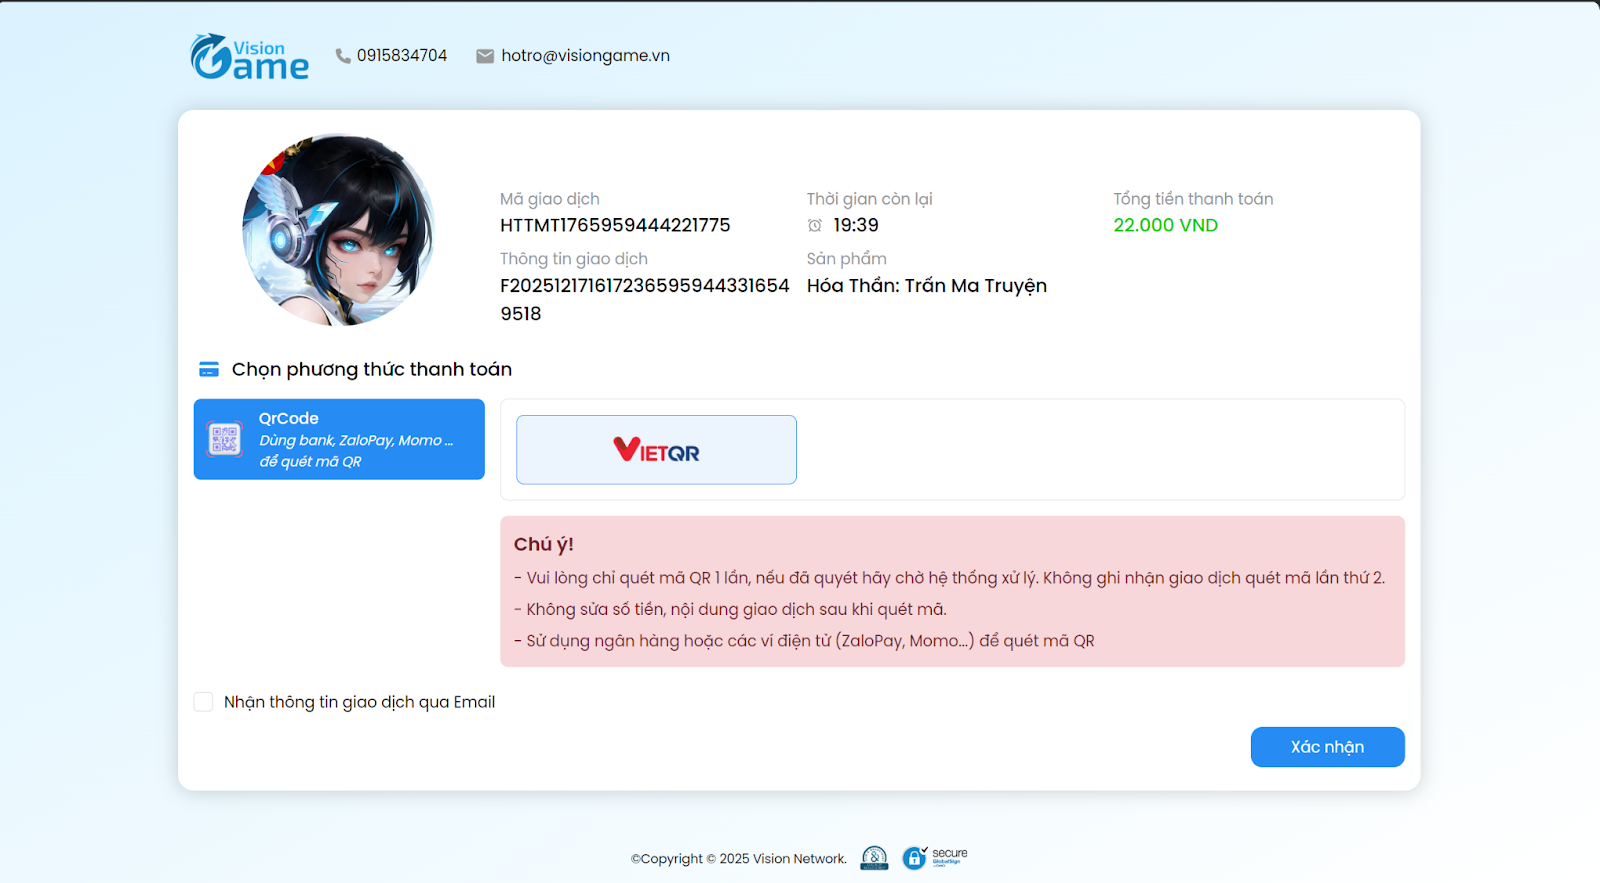
Task: Click the email envelope icon in header
Action: [485, 56]
